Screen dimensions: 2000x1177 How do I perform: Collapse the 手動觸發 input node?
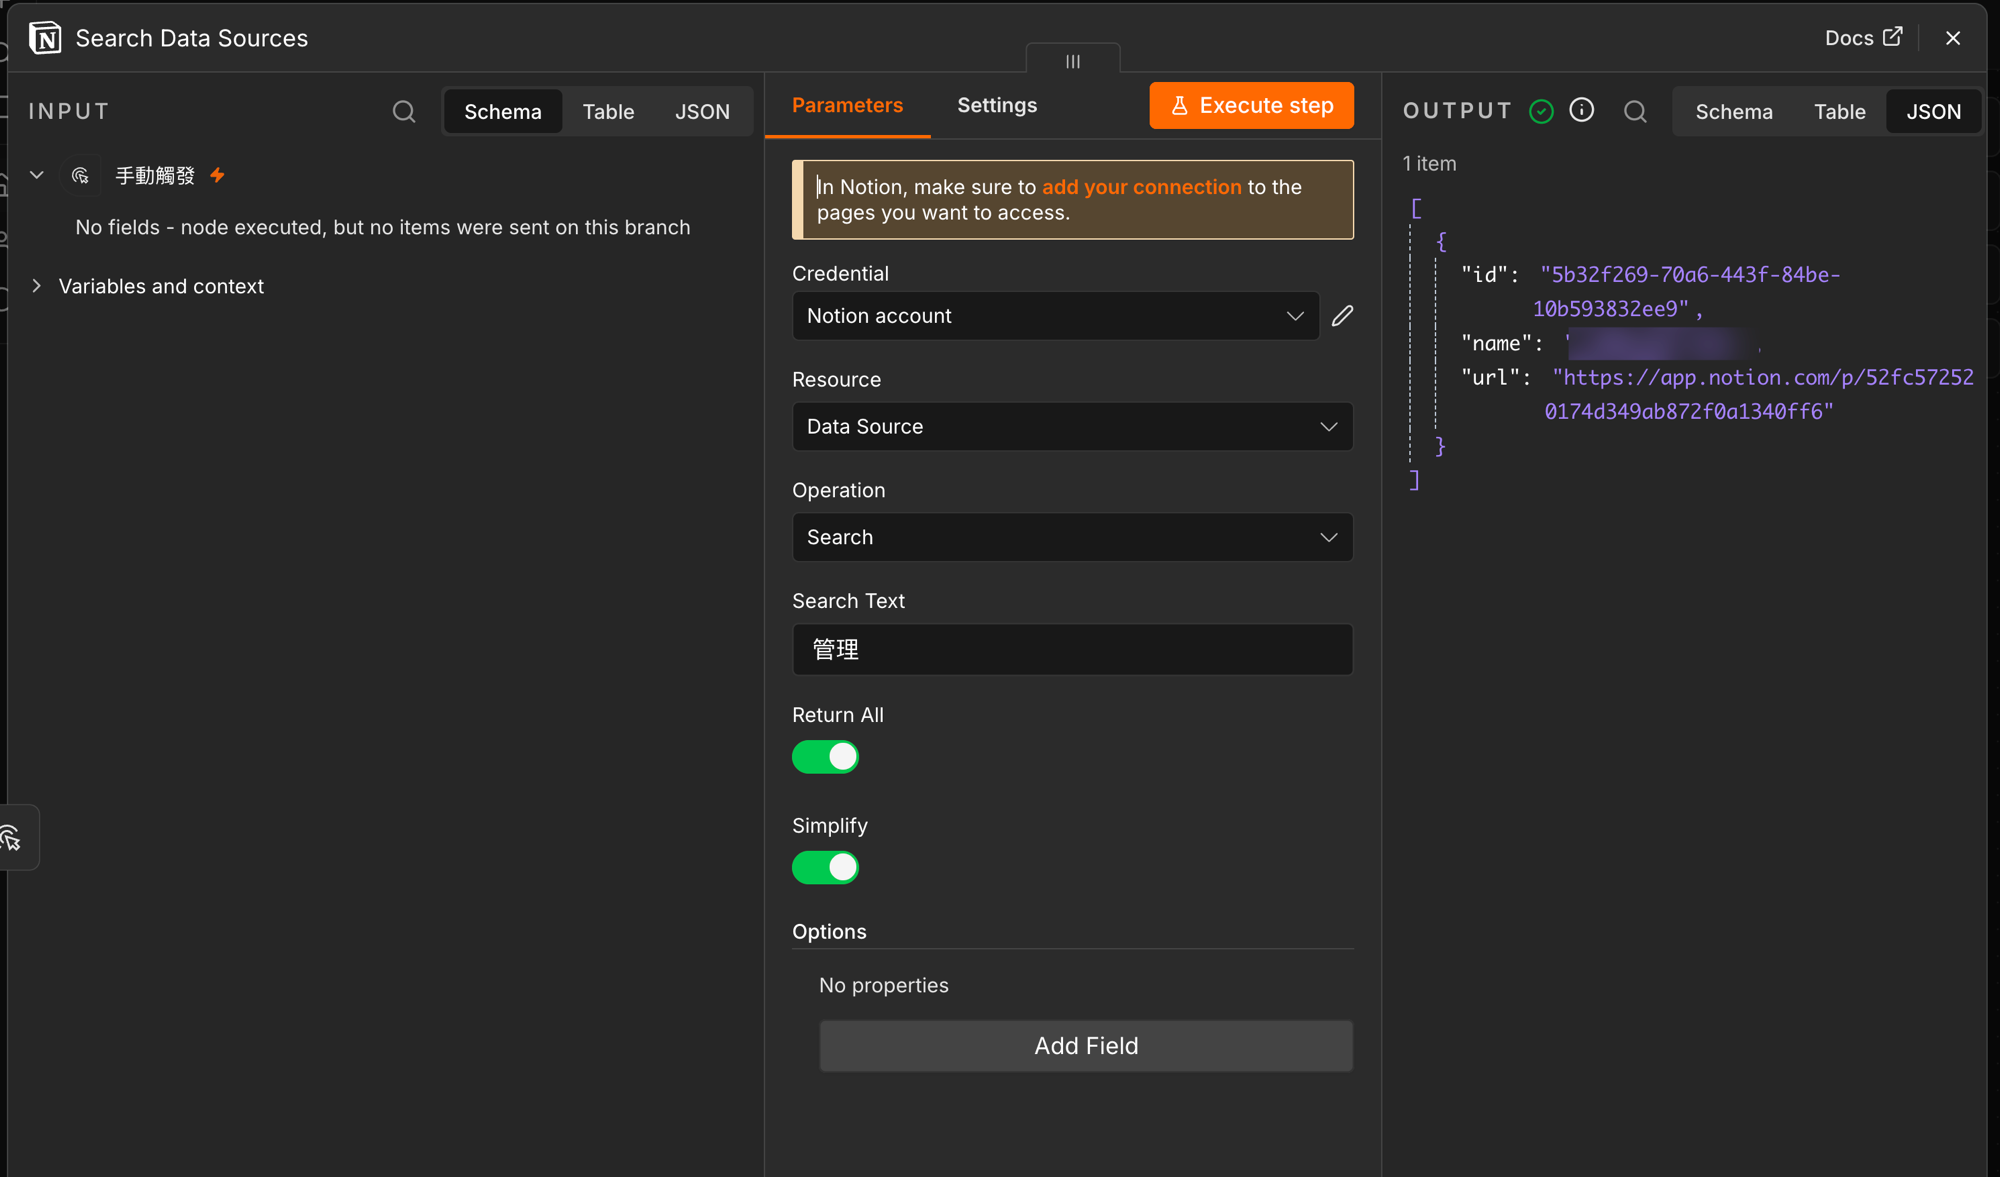(37, 175)
